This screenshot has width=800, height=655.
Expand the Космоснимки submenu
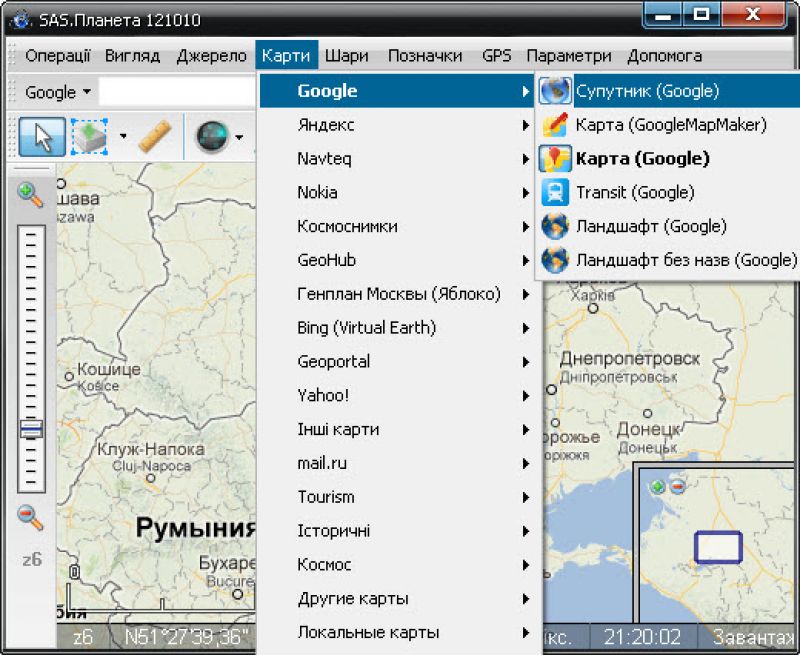(x=397, y=226)
